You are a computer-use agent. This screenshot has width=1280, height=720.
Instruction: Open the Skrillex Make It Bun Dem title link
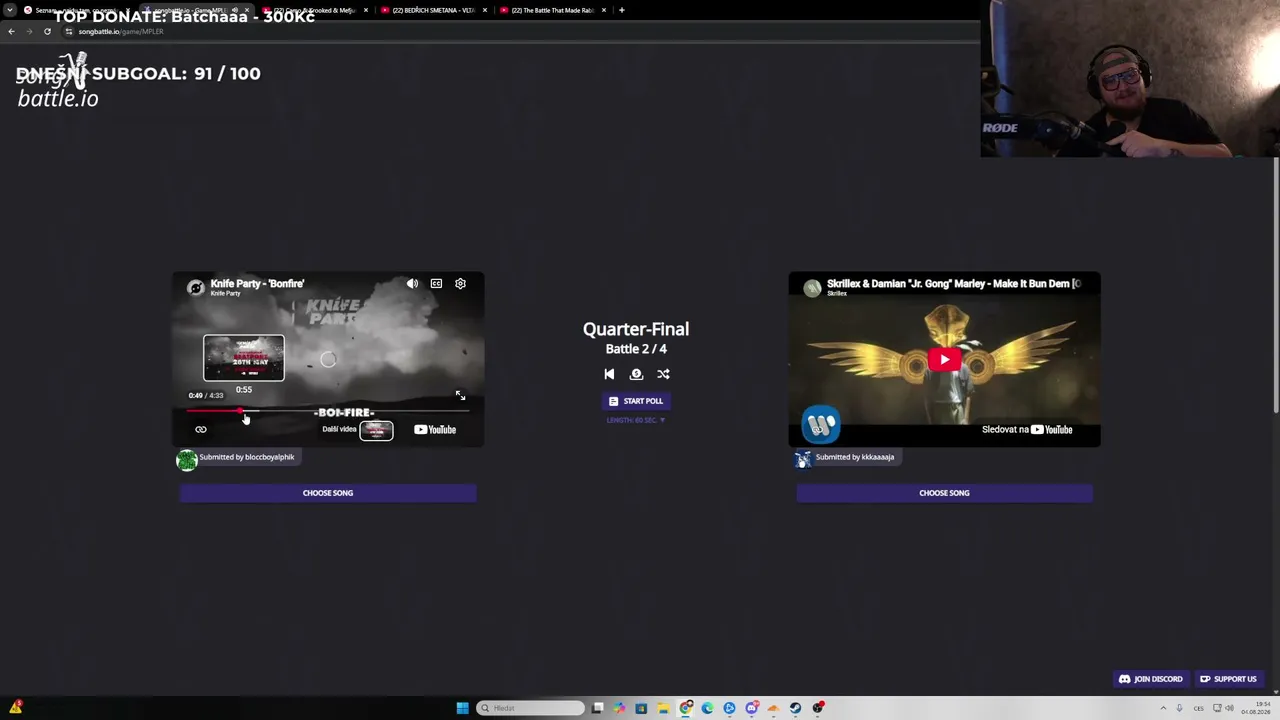click(954, 284)
